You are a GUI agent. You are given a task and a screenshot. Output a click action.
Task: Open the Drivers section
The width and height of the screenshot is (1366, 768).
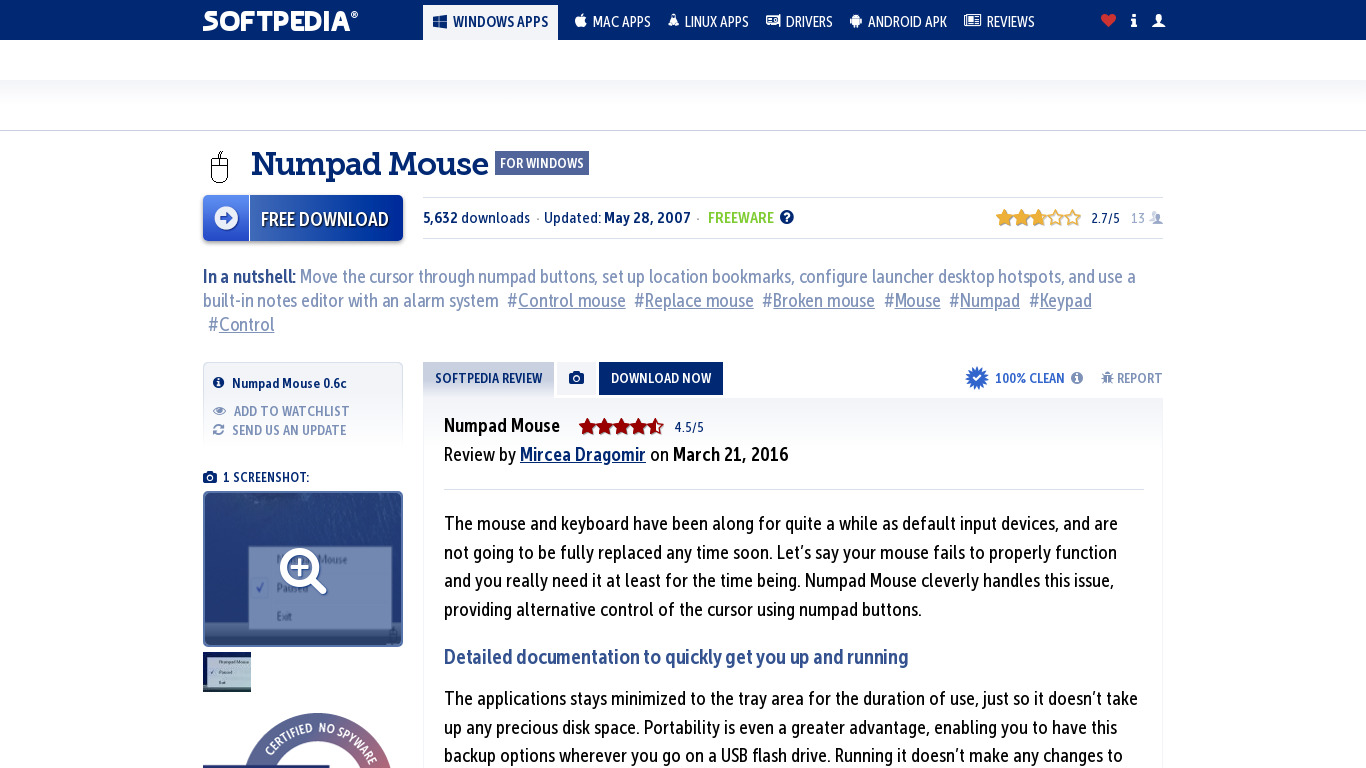pos(799,22)
